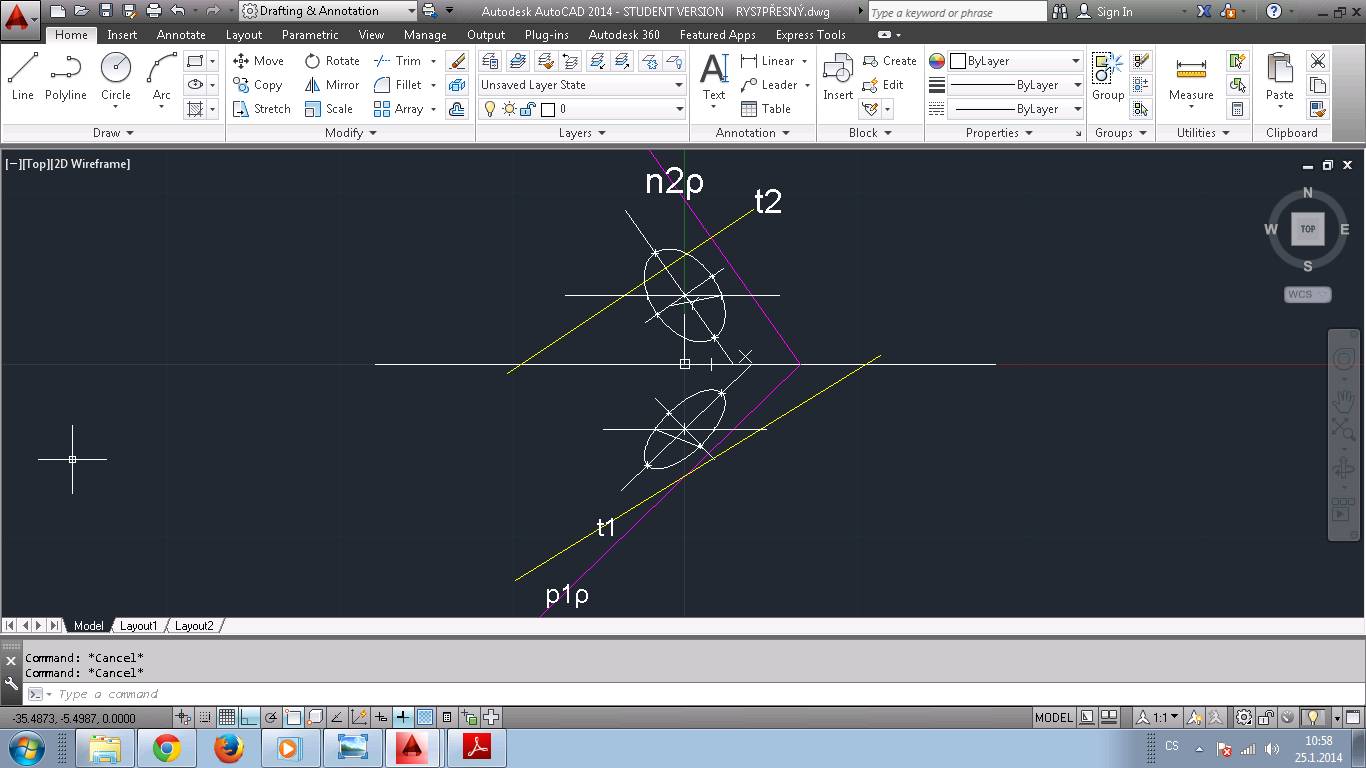Viewport: 1366px width, 768px height.
Task: Open Layer Properties manager icon
Action: click(x=491, y=61)
